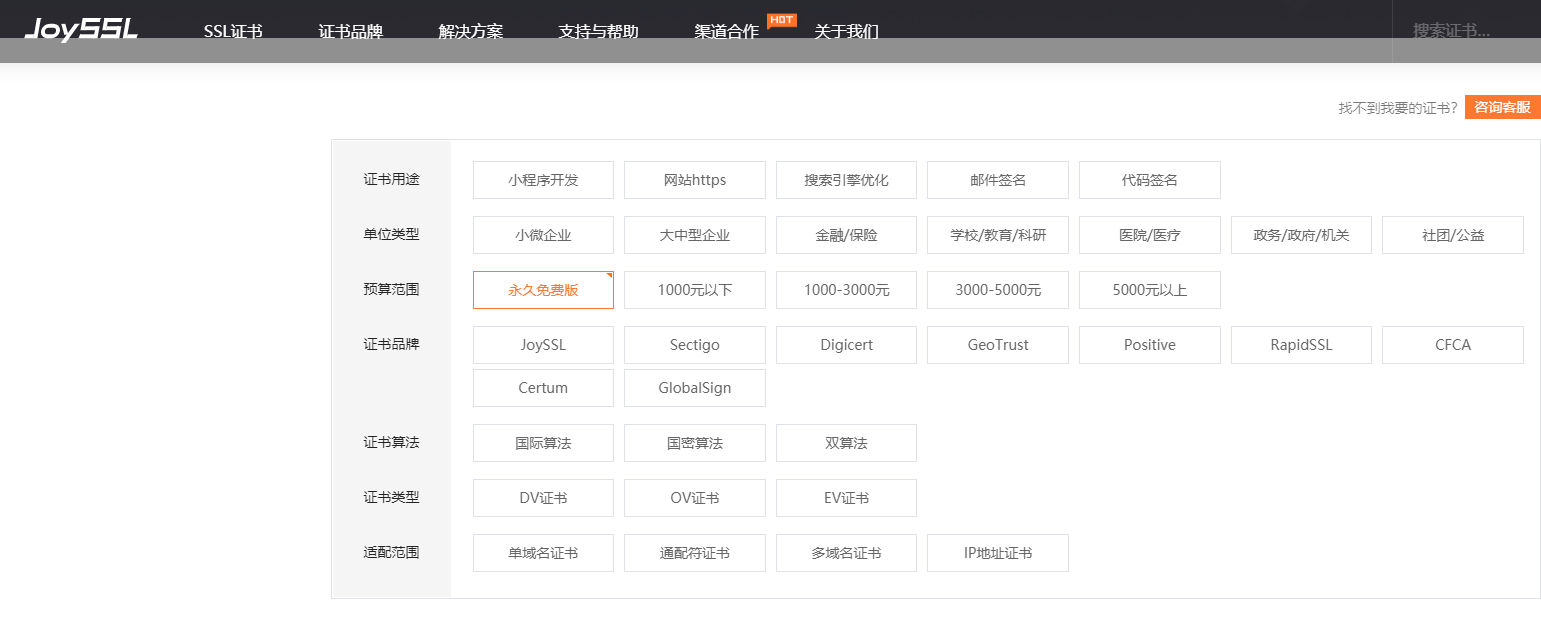
Task: Open the SSL证书 menu
Action: click(233, 31)
